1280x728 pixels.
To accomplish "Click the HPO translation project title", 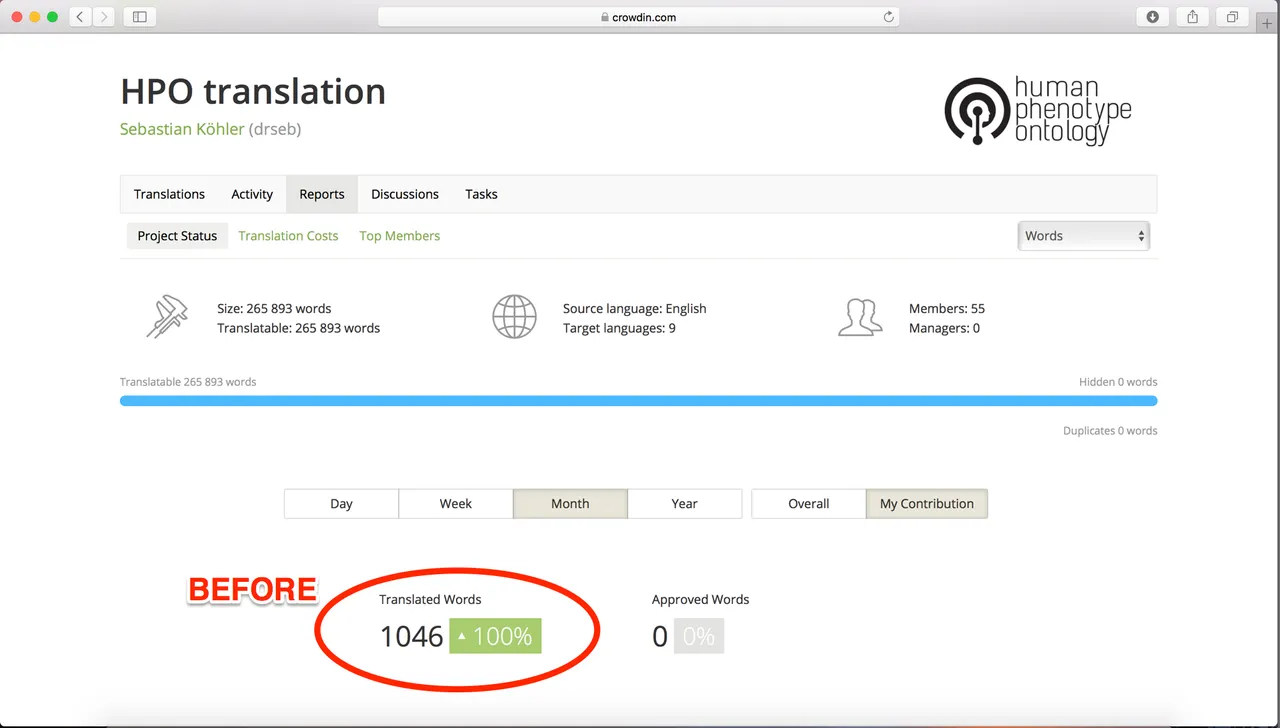I will [x=253, y=91].
